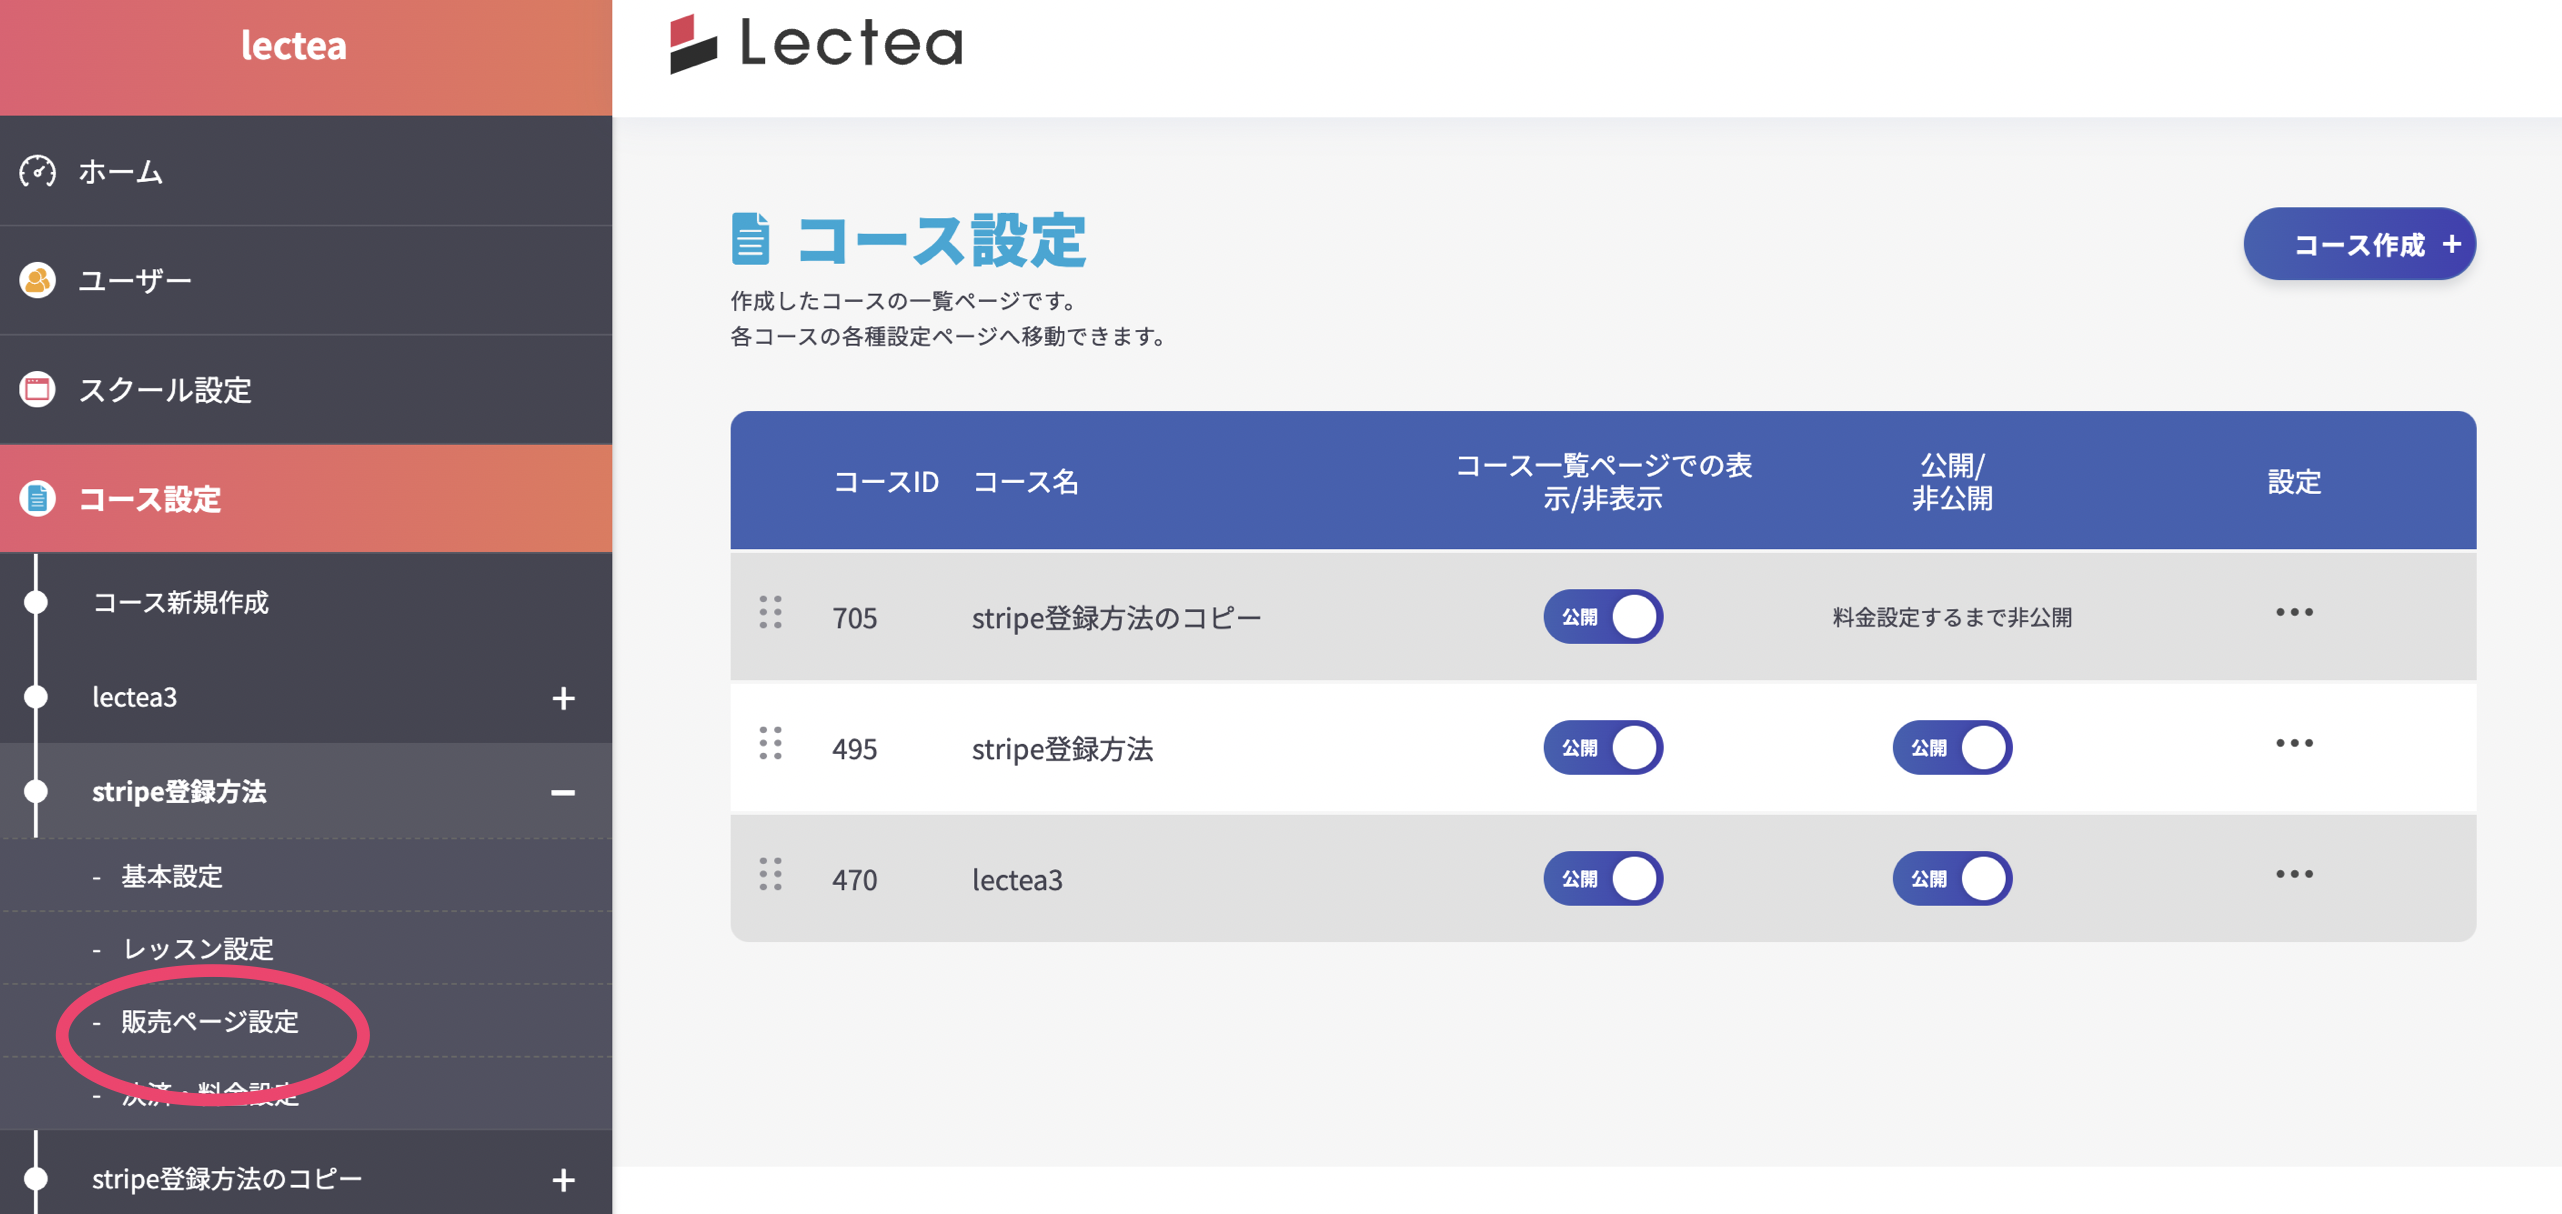Expand the lectea3 sidebar item
The width and height of the screenshot is (2562, 1214).
click(x=563, y=697)
